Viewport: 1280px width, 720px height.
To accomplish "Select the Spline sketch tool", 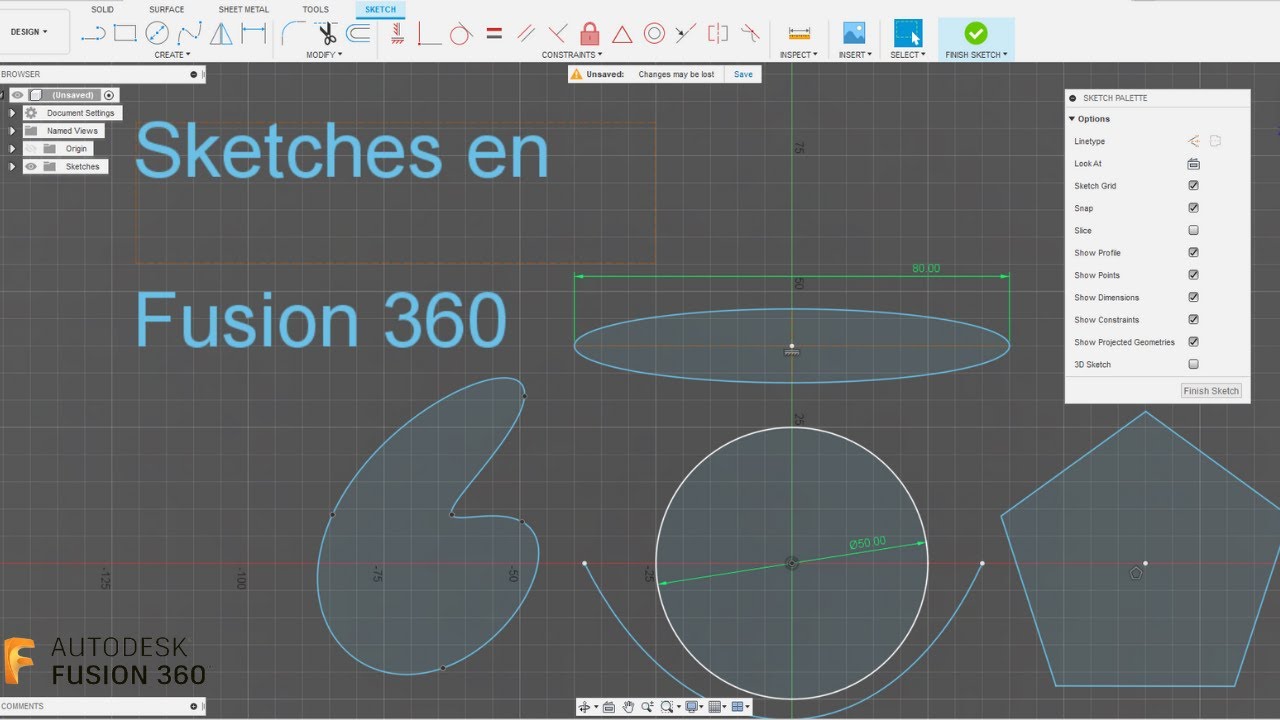I will 189,33.
